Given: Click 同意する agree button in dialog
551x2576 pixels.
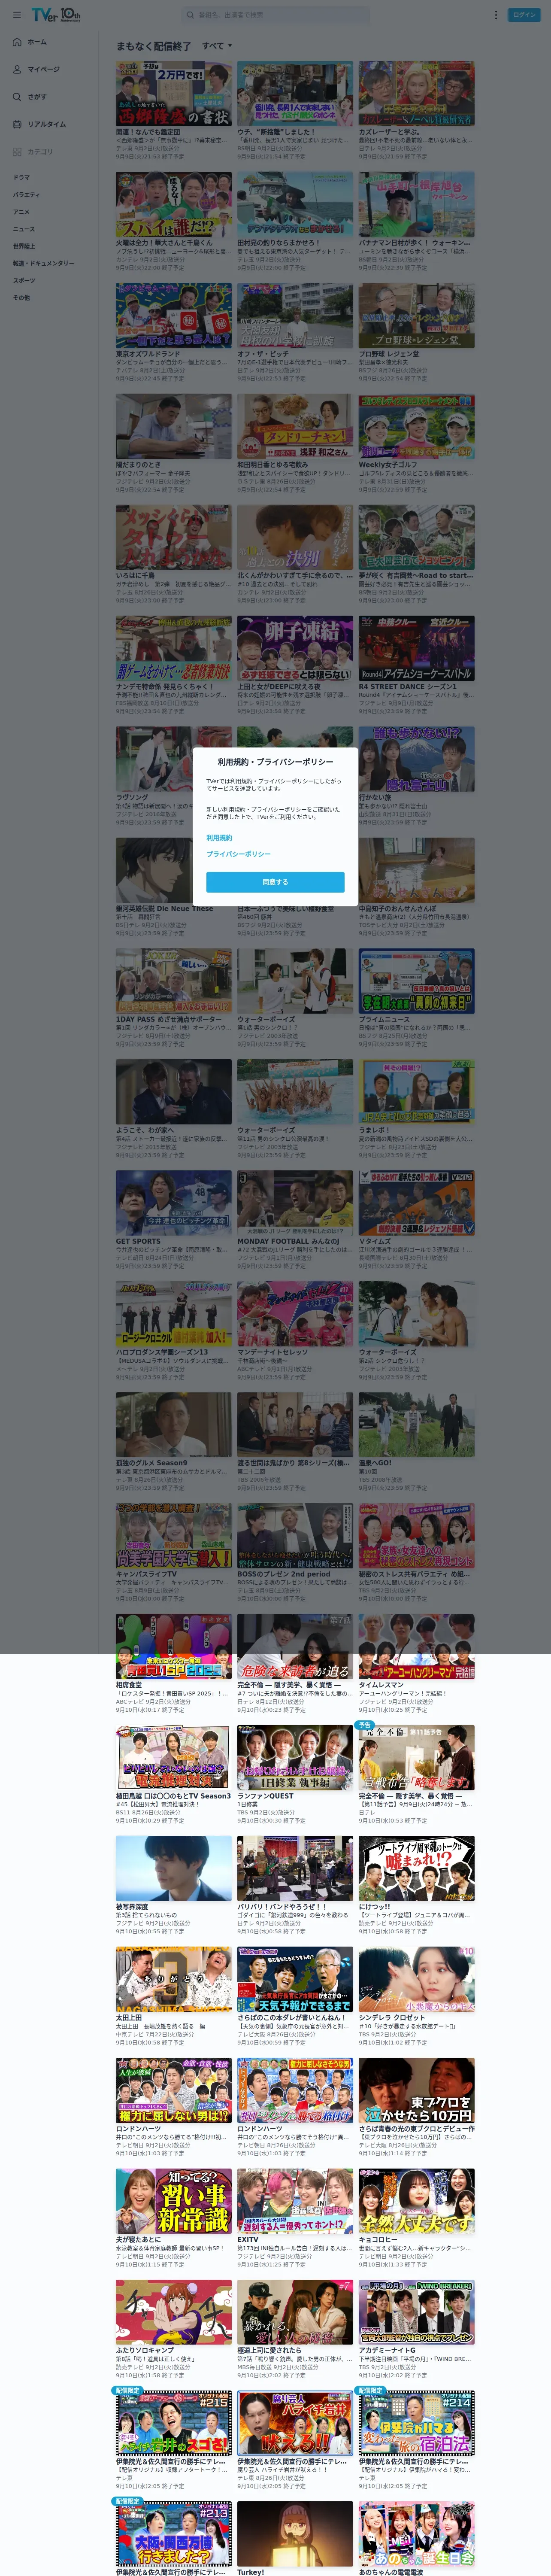Looking at the screenshot, I should click(275, 882).
